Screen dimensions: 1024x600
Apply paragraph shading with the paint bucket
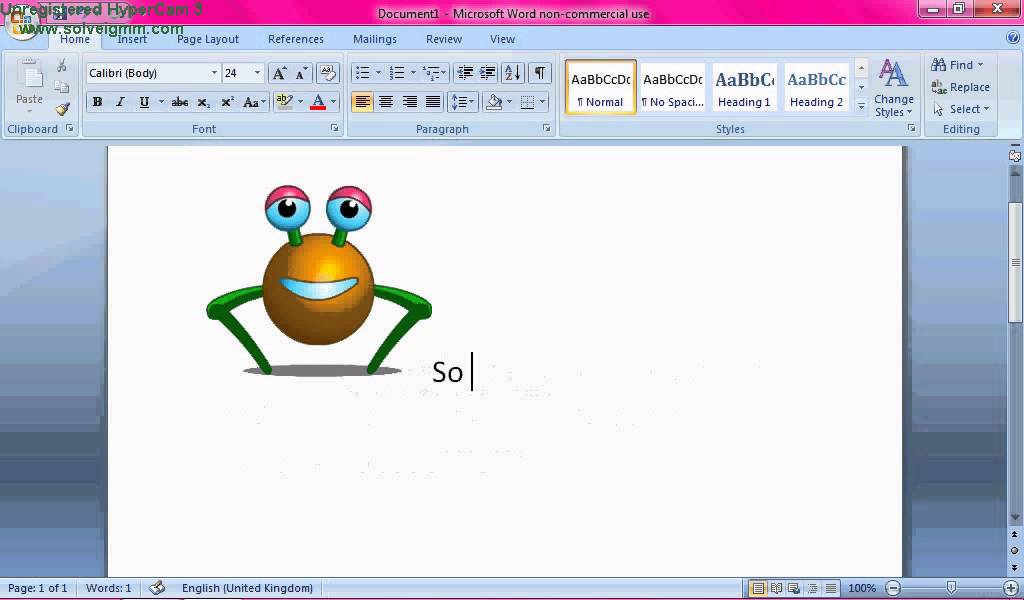(494, 102)
